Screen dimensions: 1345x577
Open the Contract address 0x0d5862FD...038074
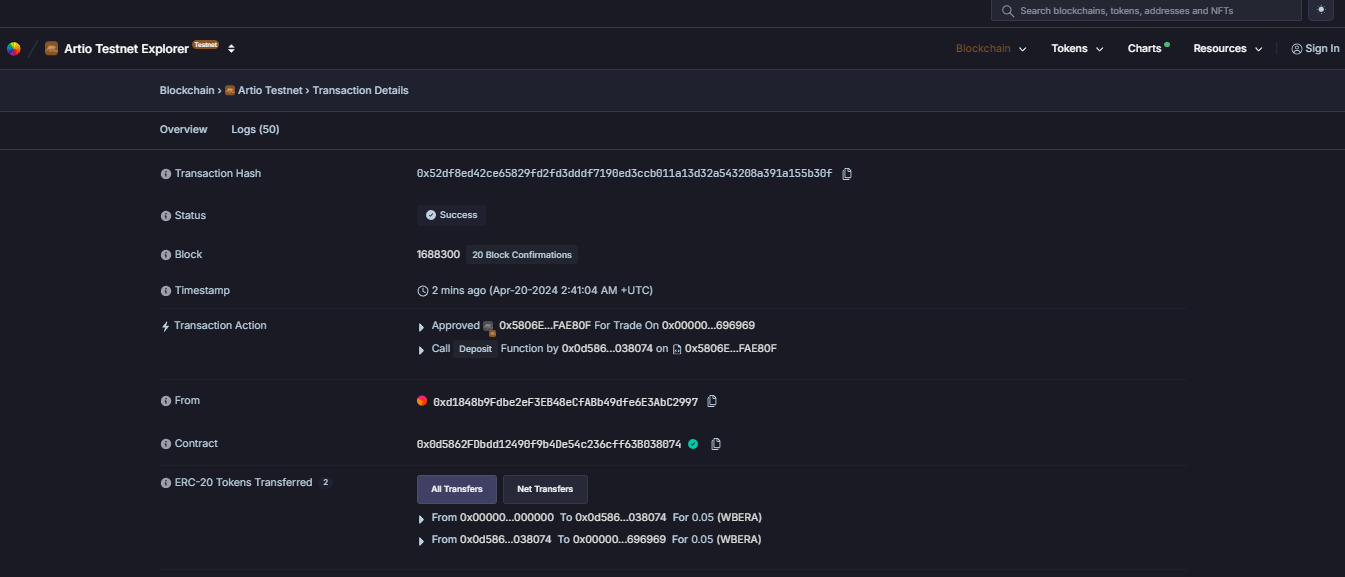point(549,444)
